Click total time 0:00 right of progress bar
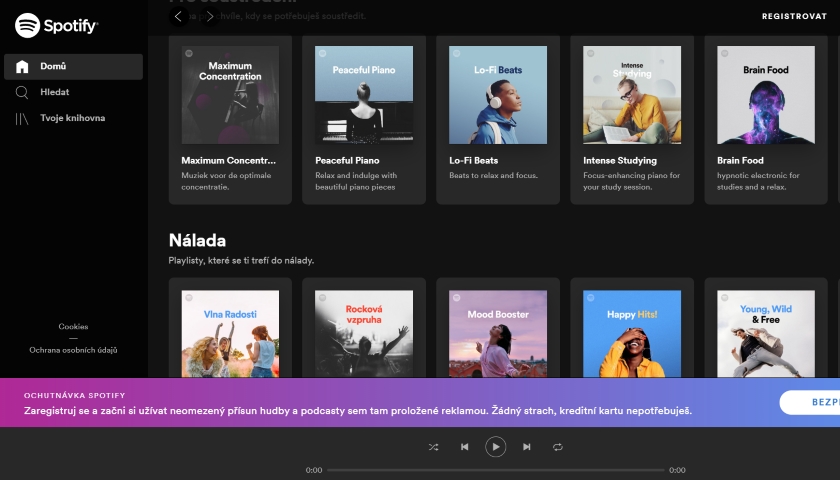This screenshot has height=480, width=840. [x=677, y=470]
